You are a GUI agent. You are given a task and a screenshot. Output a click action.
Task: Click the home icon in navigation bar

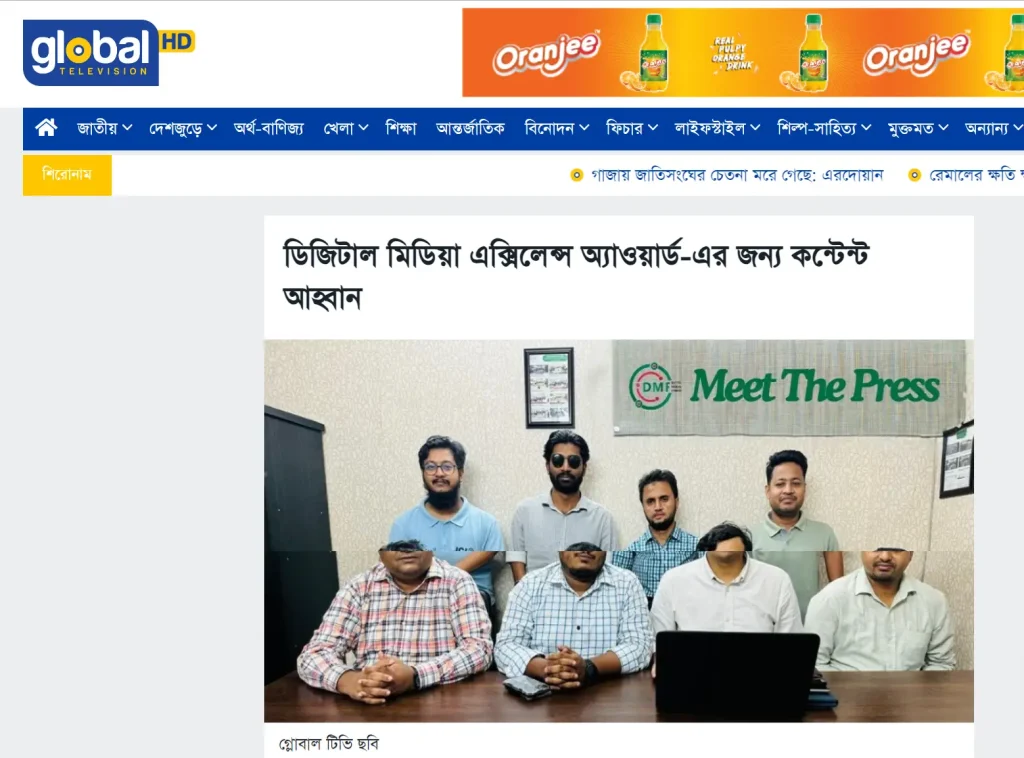[x=46, y=127]
